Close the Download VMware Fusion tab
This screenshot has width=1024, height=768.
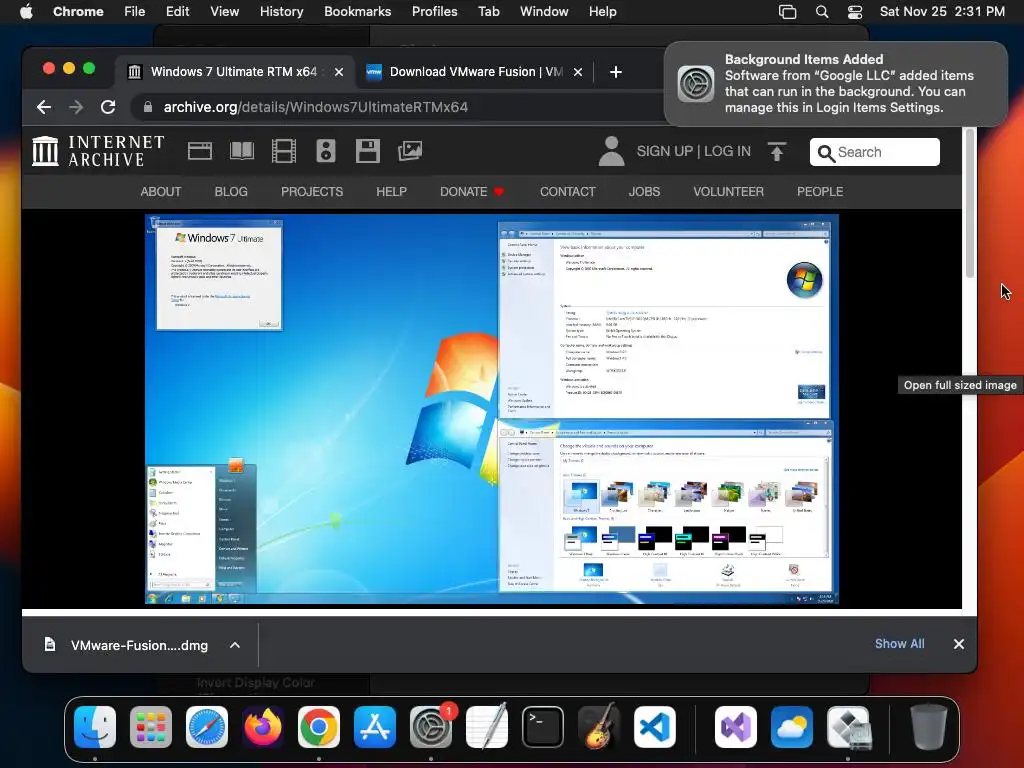577,72
